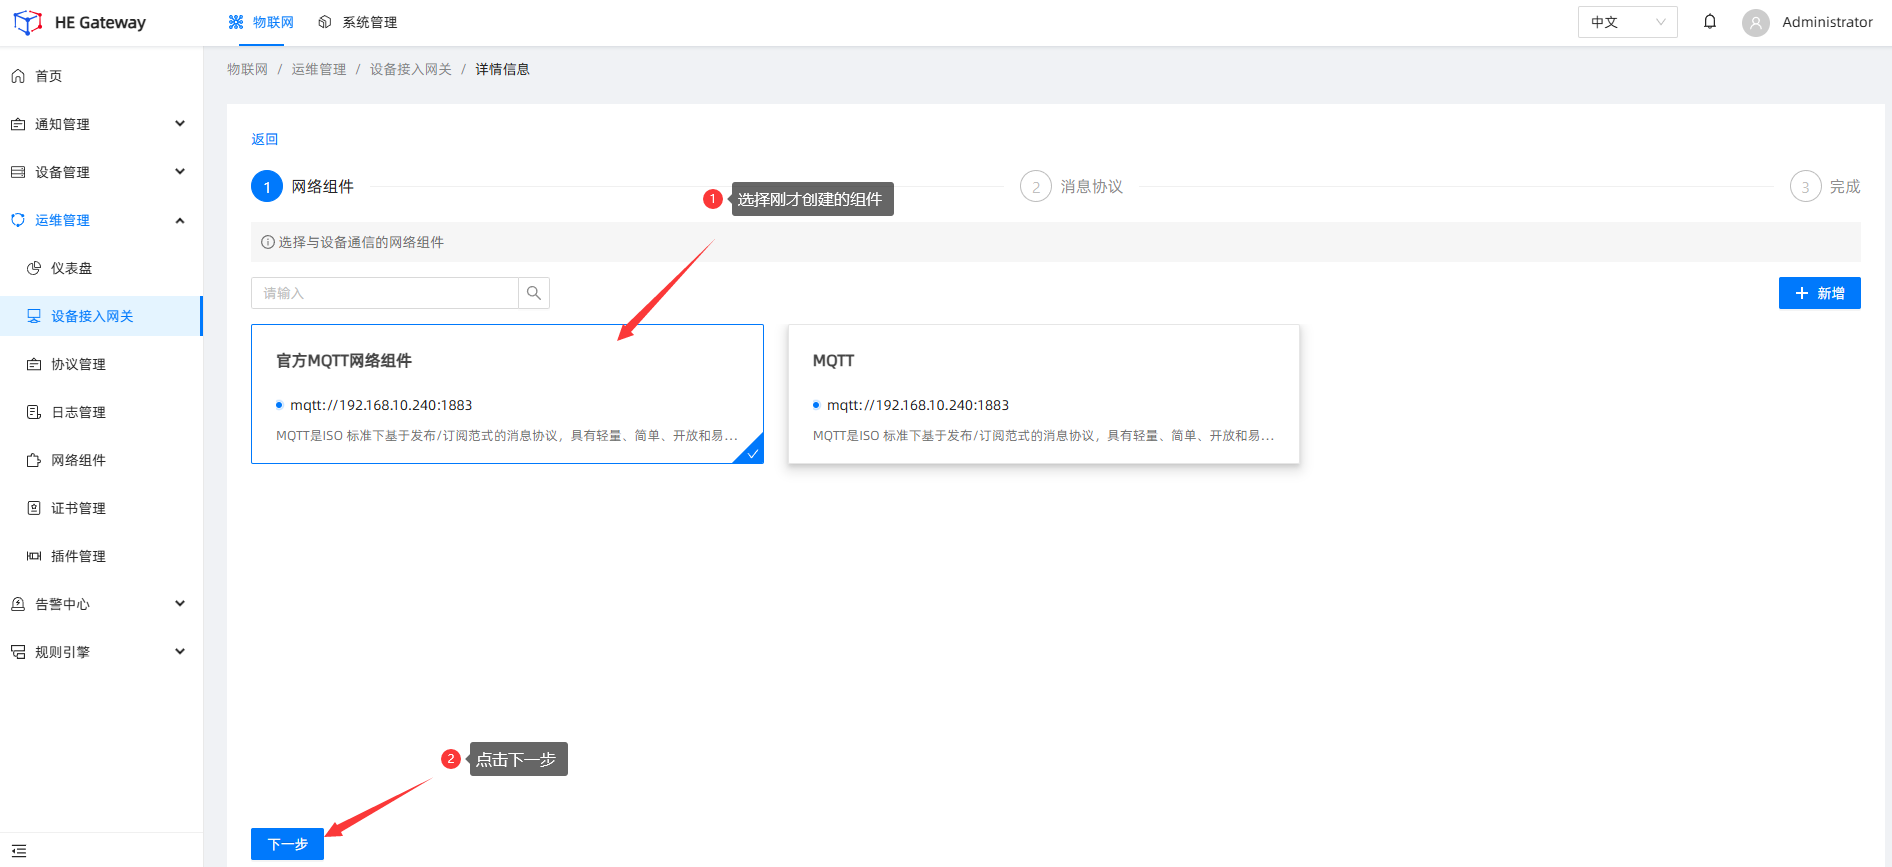
Task: Click the 设备管理 sidebar icon
Action: pos(18,172)
